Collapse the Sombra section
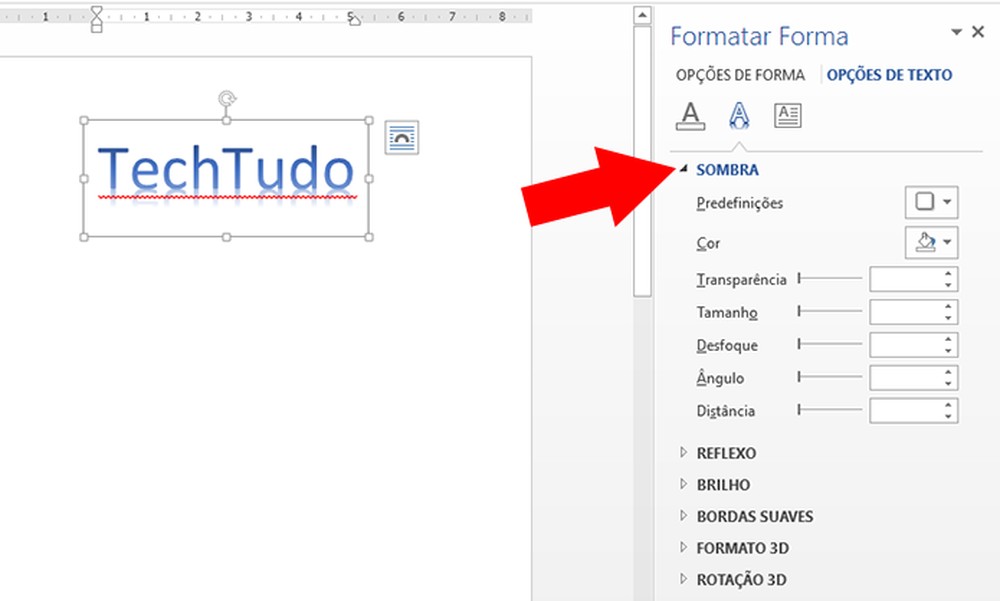 (x=684, y=169)
